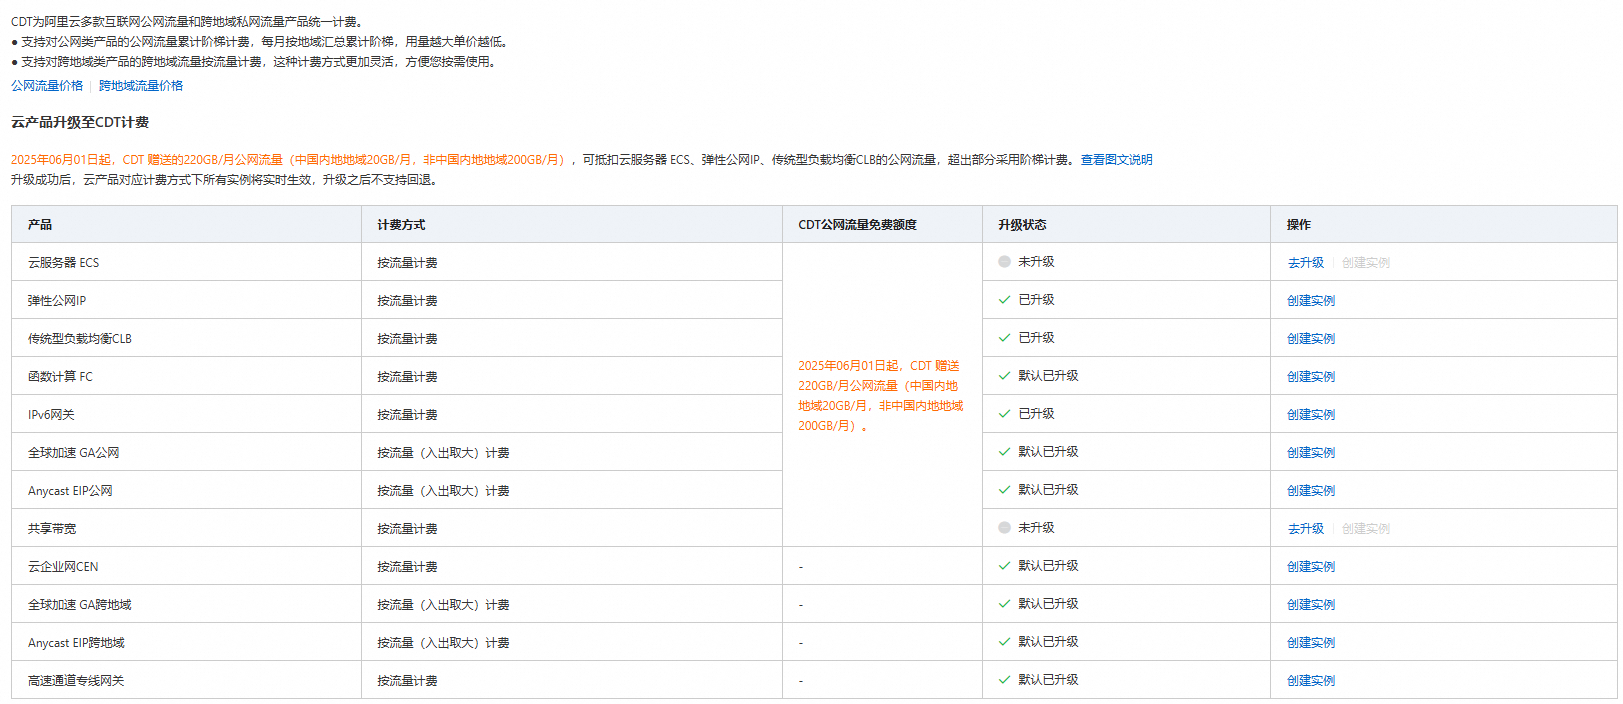Image resolution: width=1623 pixels, height=704 pixels.
Task: Click the green checkmark in 全球加速 GA公网 row
Action: tap(1004, 452)
